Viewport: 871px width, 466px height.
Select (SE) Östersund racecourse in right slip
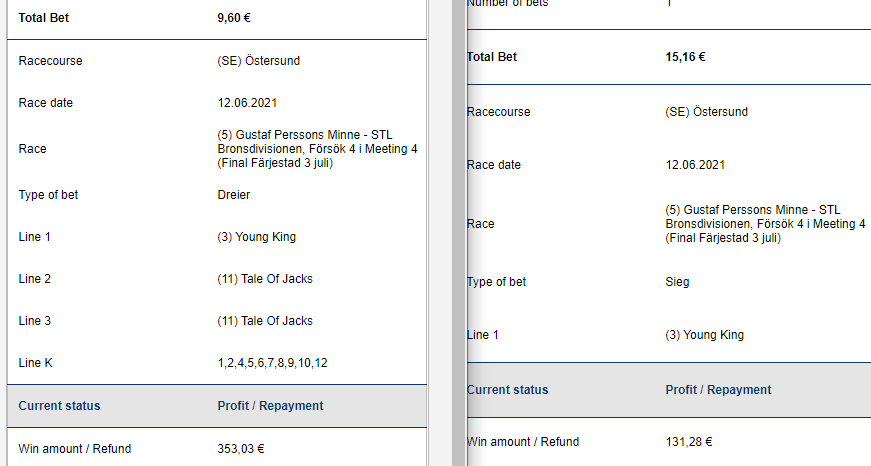click(x=707, y=112)
